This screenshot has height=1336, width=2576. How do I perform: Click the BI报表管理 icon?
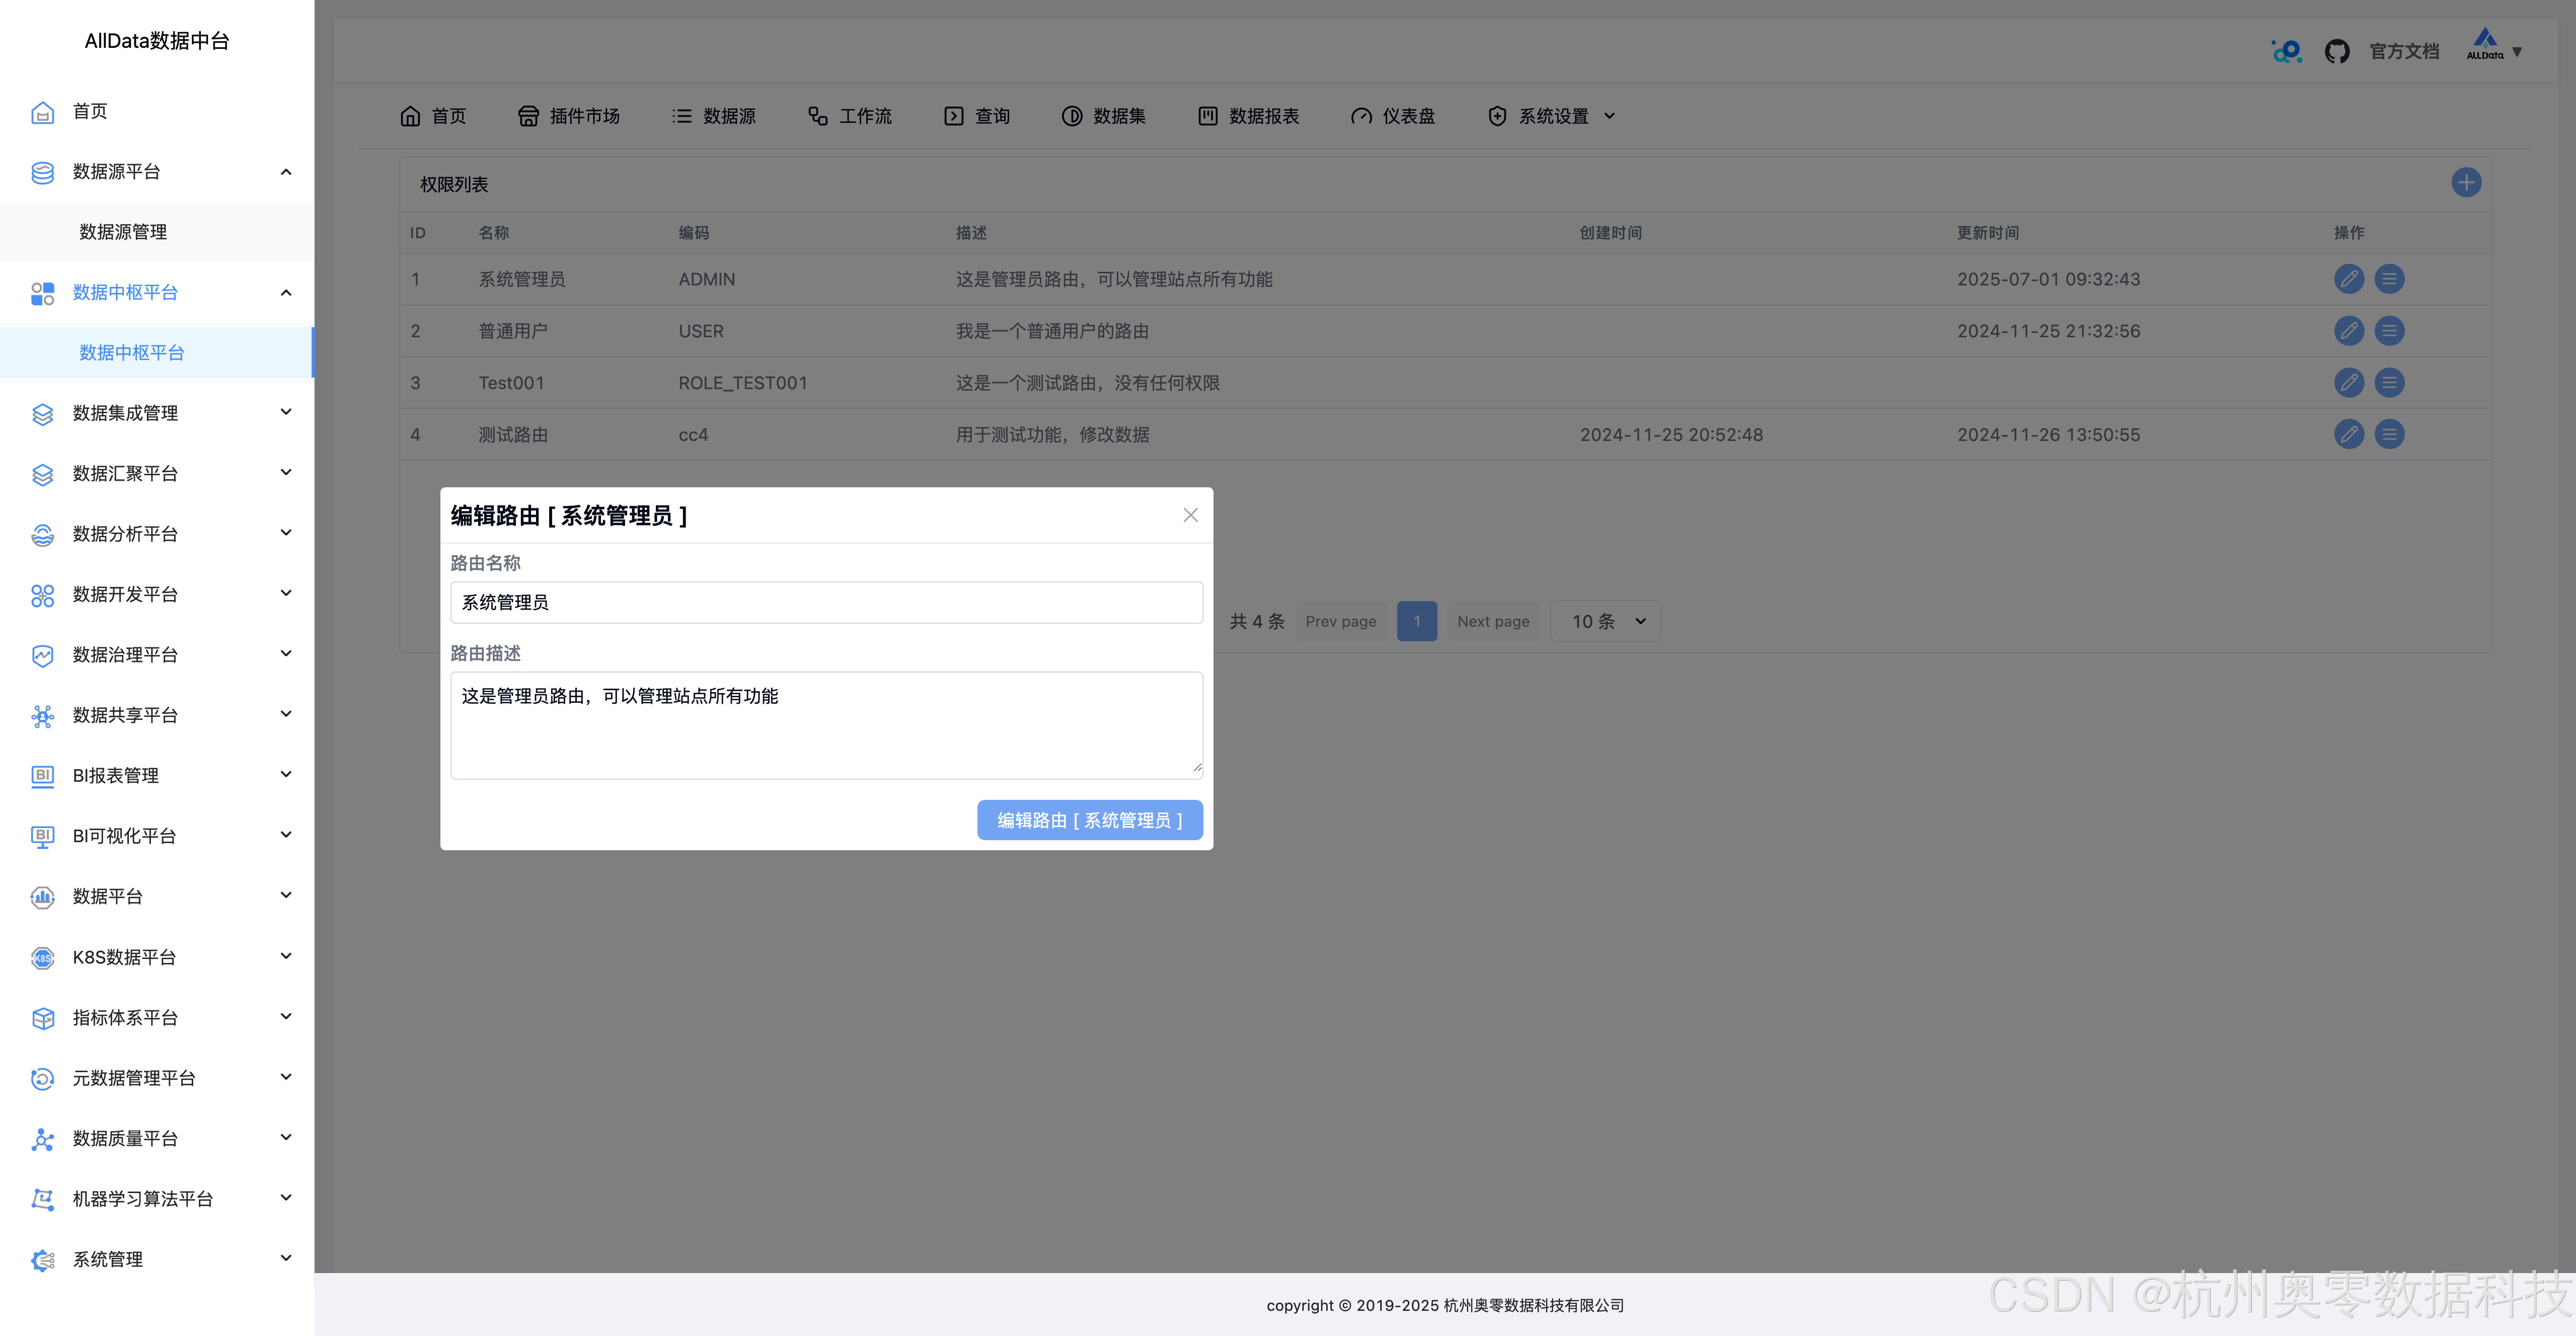(42, 776)
